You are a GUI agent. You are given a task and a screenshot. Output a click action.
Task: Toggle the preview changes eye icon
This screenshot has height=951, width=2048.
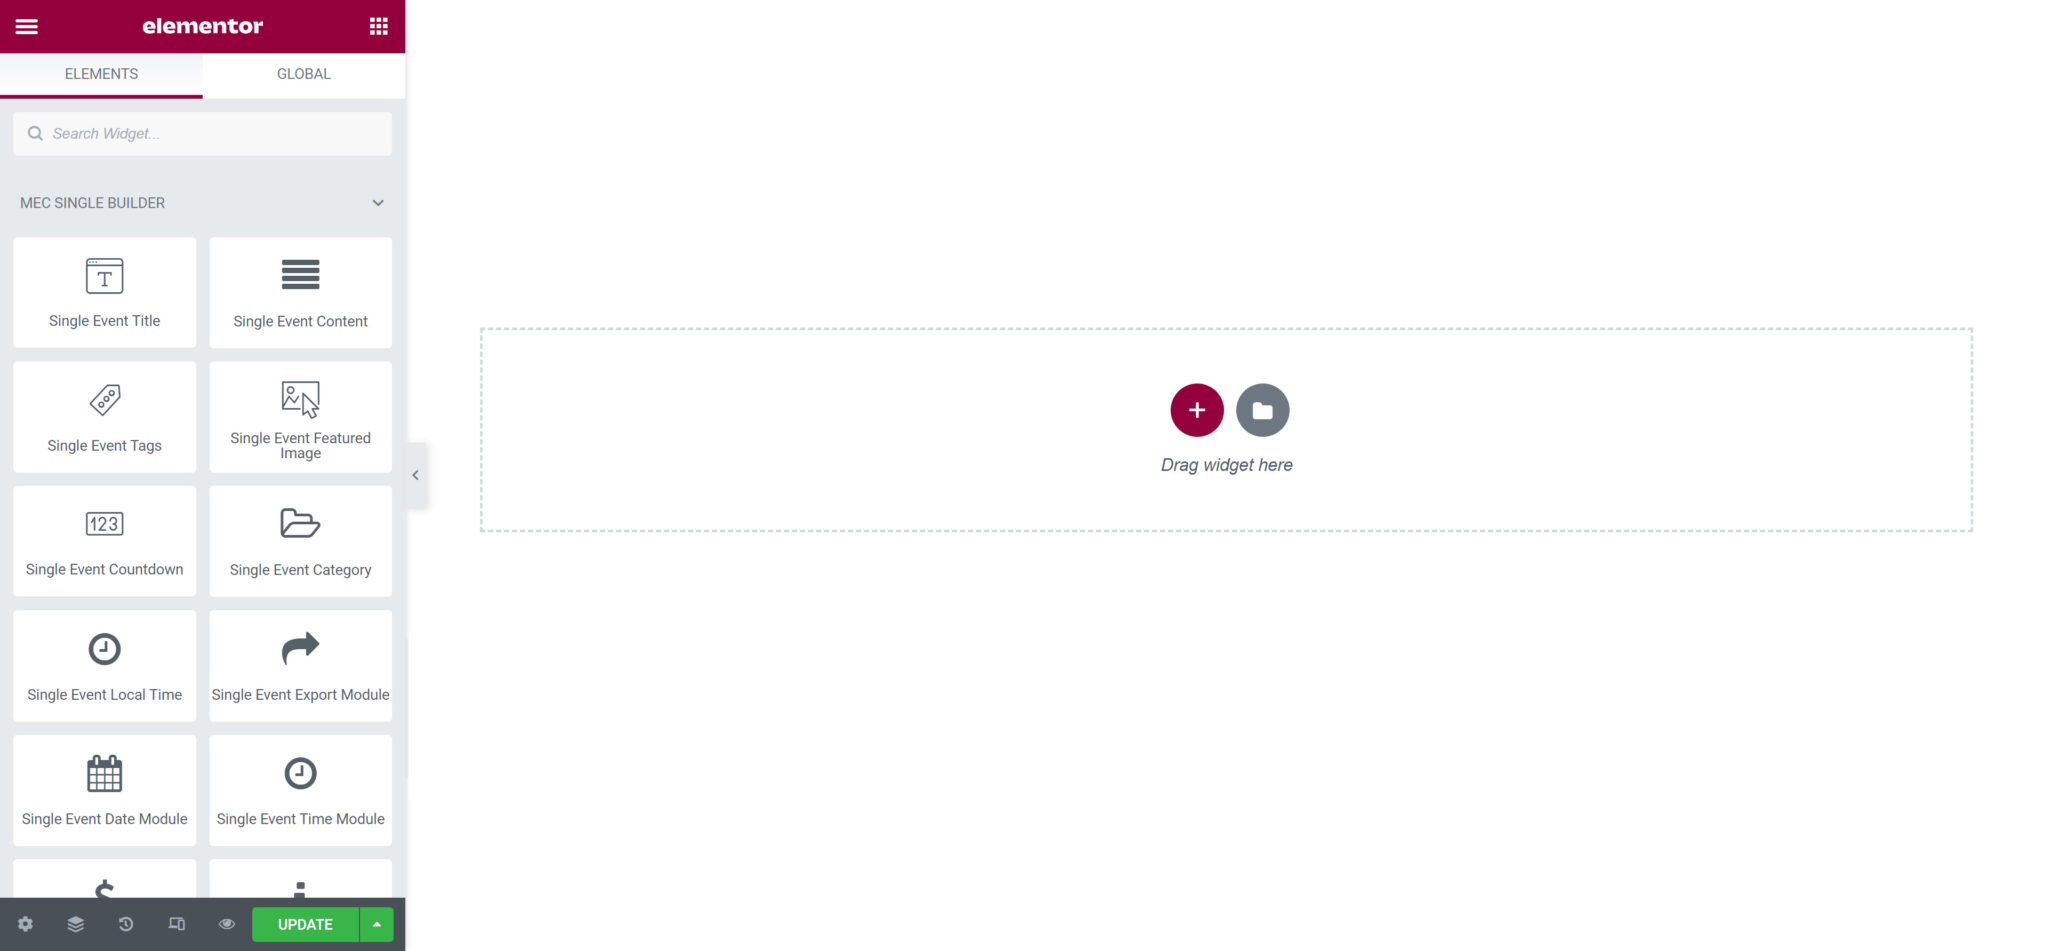click(x=227, y=924)
